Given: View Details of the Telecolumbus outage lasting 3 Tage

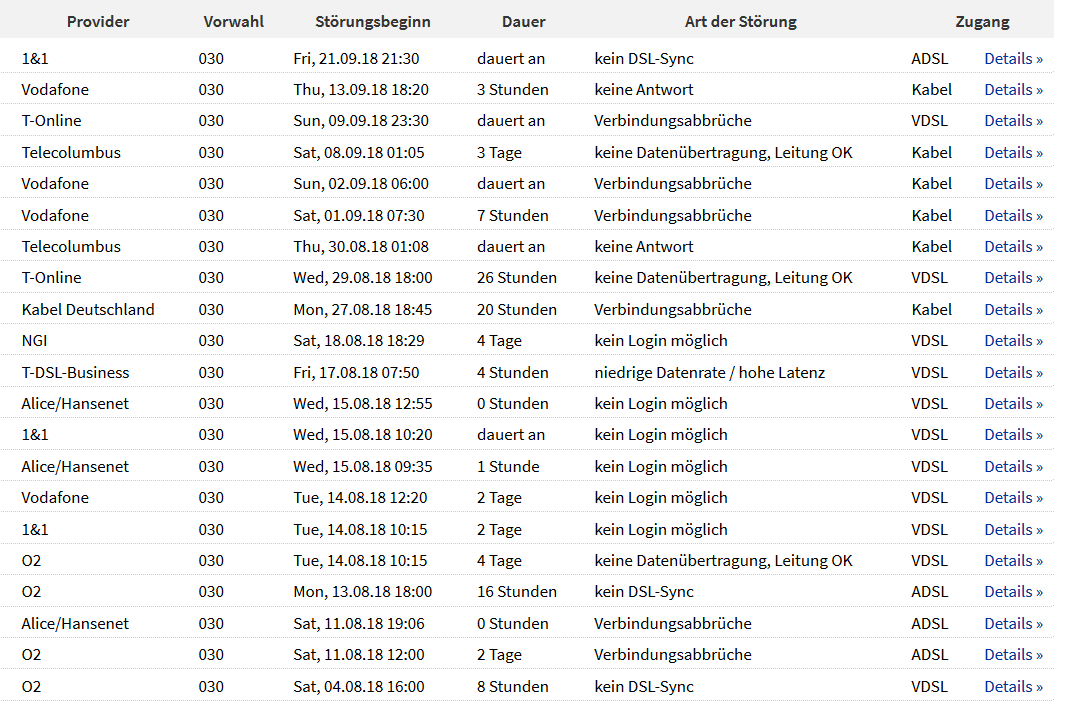Looking at the screenshot, I should pyautogui.click(x=1013, y=152).
